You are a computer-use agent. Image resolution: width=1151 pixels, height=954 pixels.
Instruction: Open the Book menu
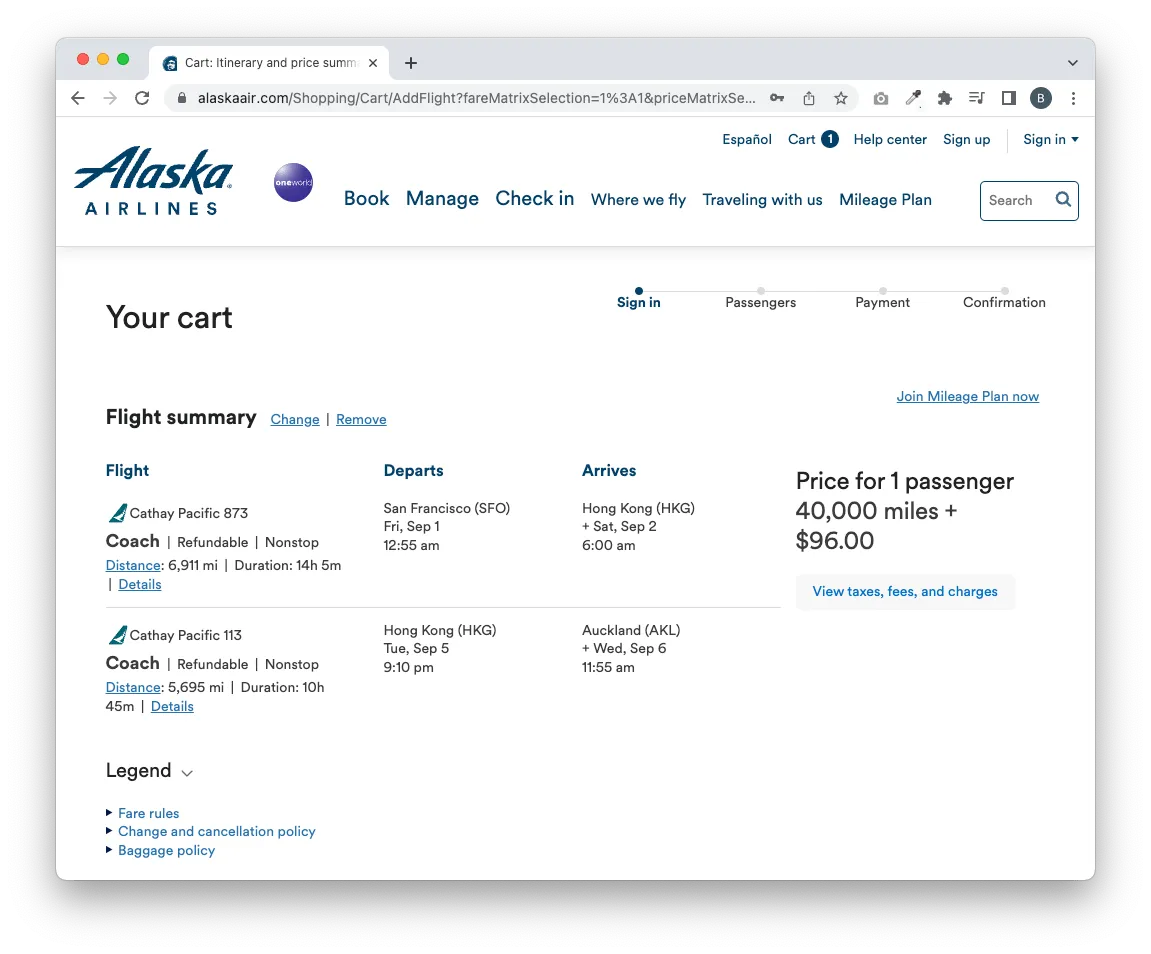(366, 199)
